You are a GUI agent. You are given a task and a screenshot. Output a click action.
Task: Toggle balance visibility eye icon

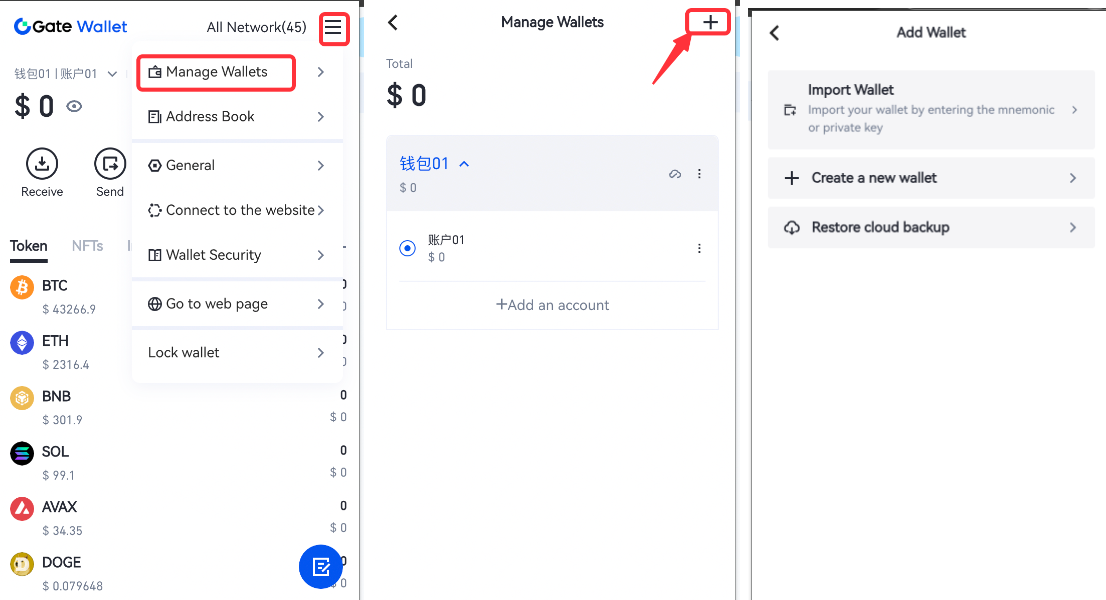coord(74,106)
